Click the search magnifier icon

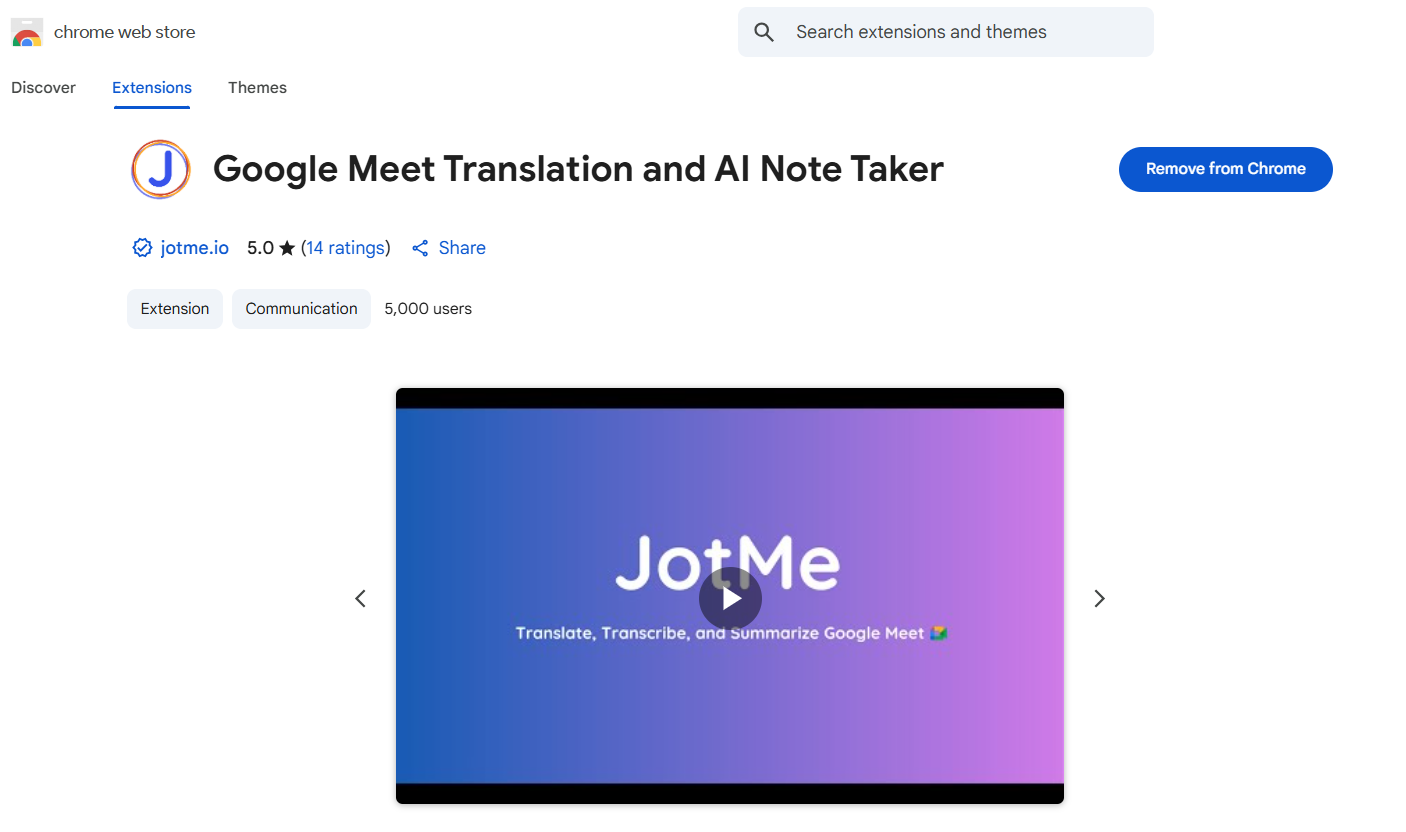tap(764, 32)
